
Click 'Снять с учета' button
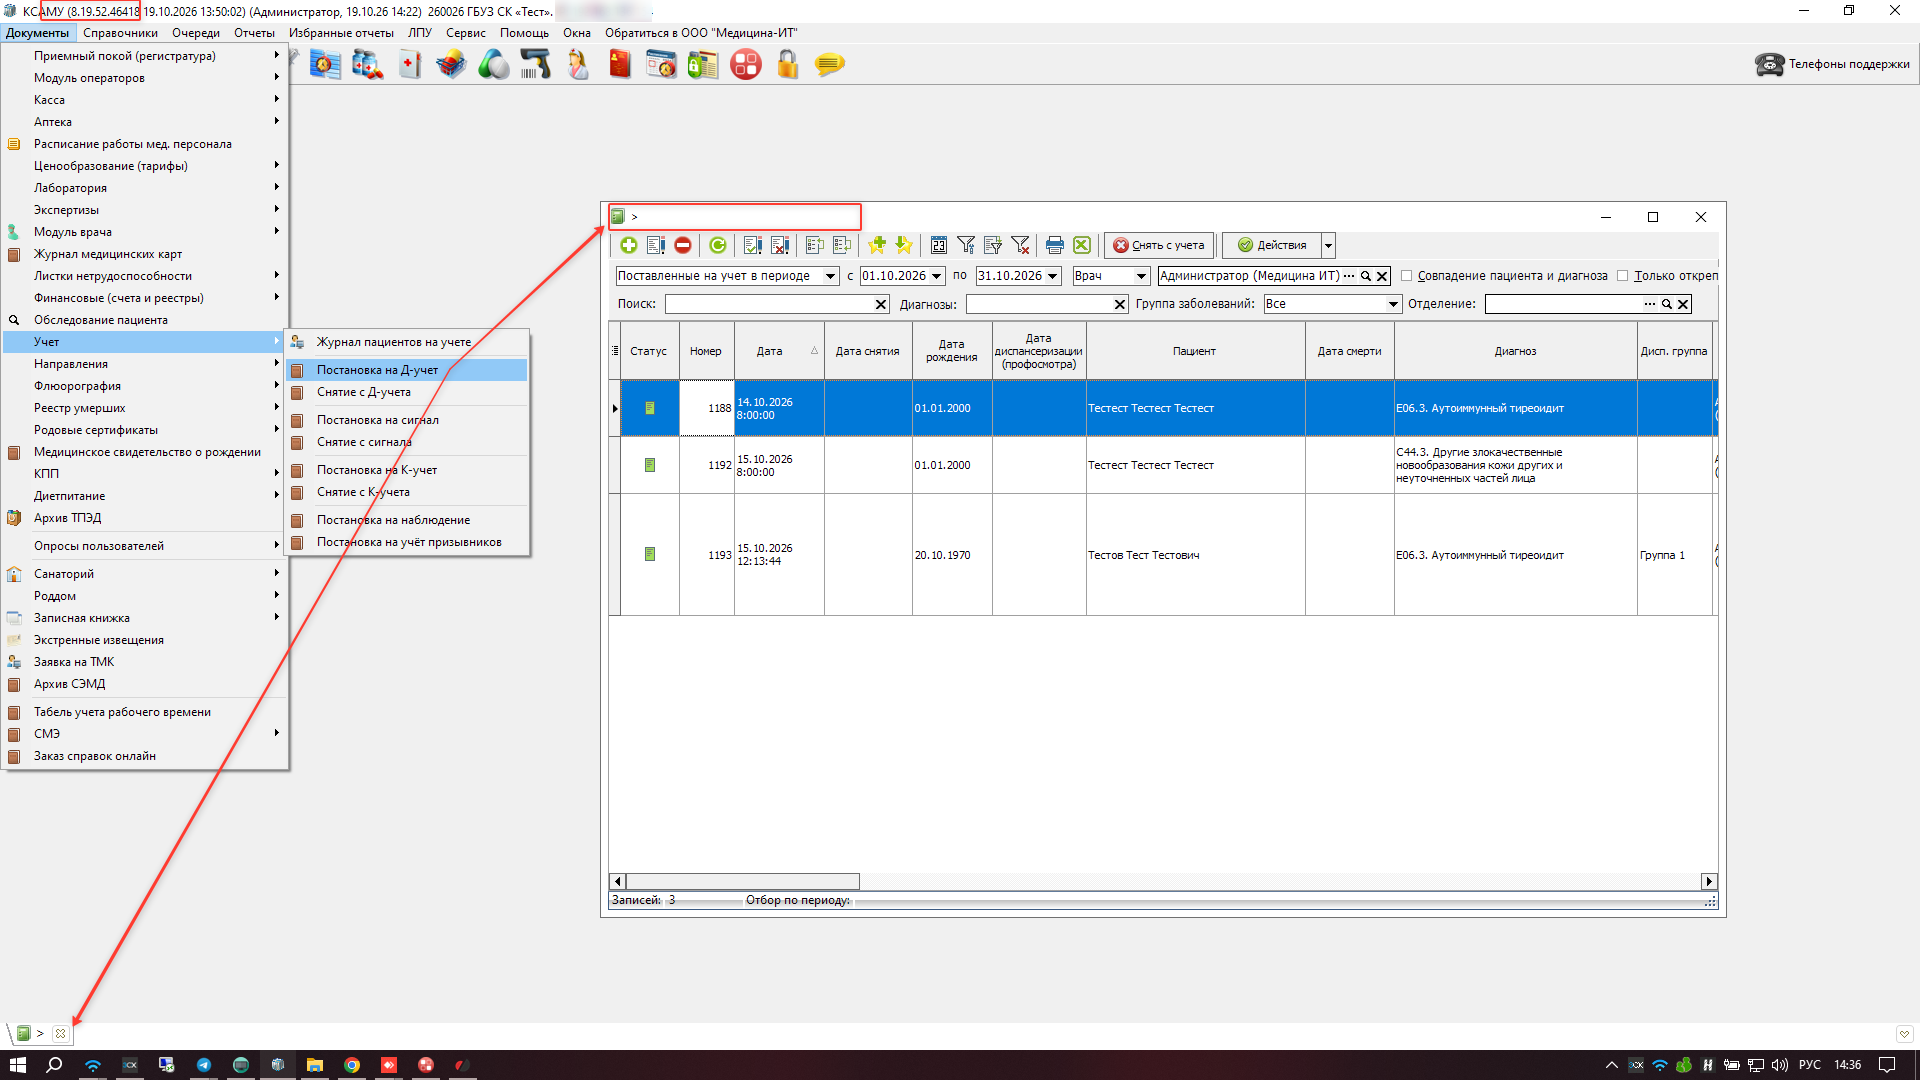pyautogui.click(x=1159, y=245)
